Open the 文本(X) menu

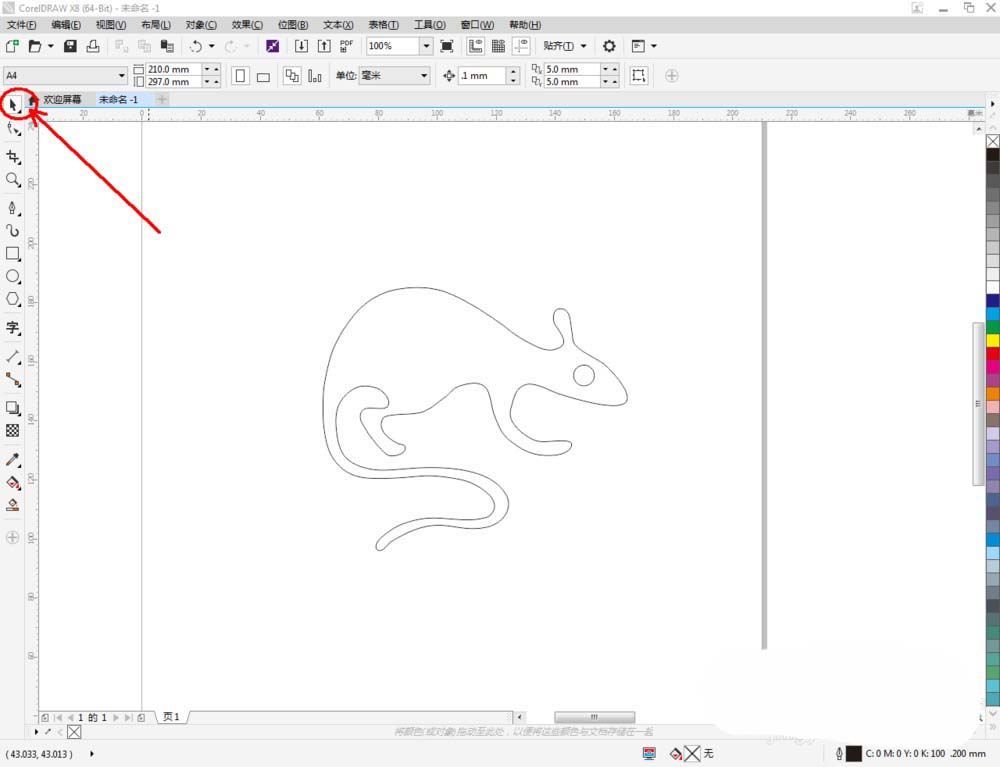click(338, 25)
